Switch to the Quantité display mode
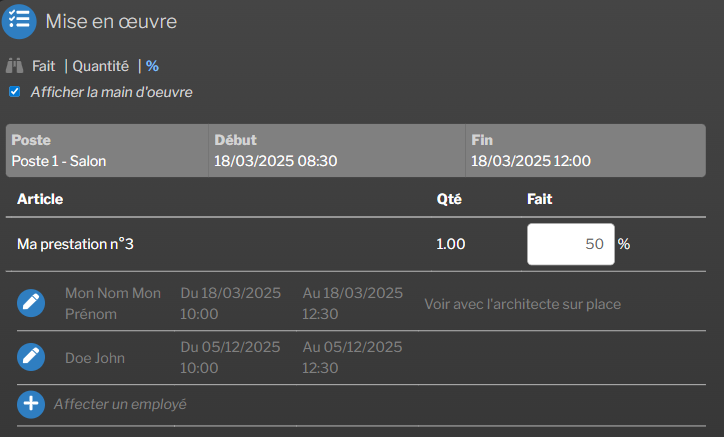Screen dimensions: 724x437 100,66
